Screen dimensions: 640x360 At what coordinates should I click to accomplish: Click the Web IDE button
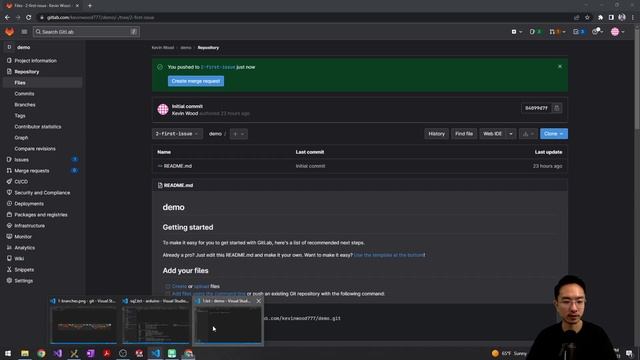(492, 134)
